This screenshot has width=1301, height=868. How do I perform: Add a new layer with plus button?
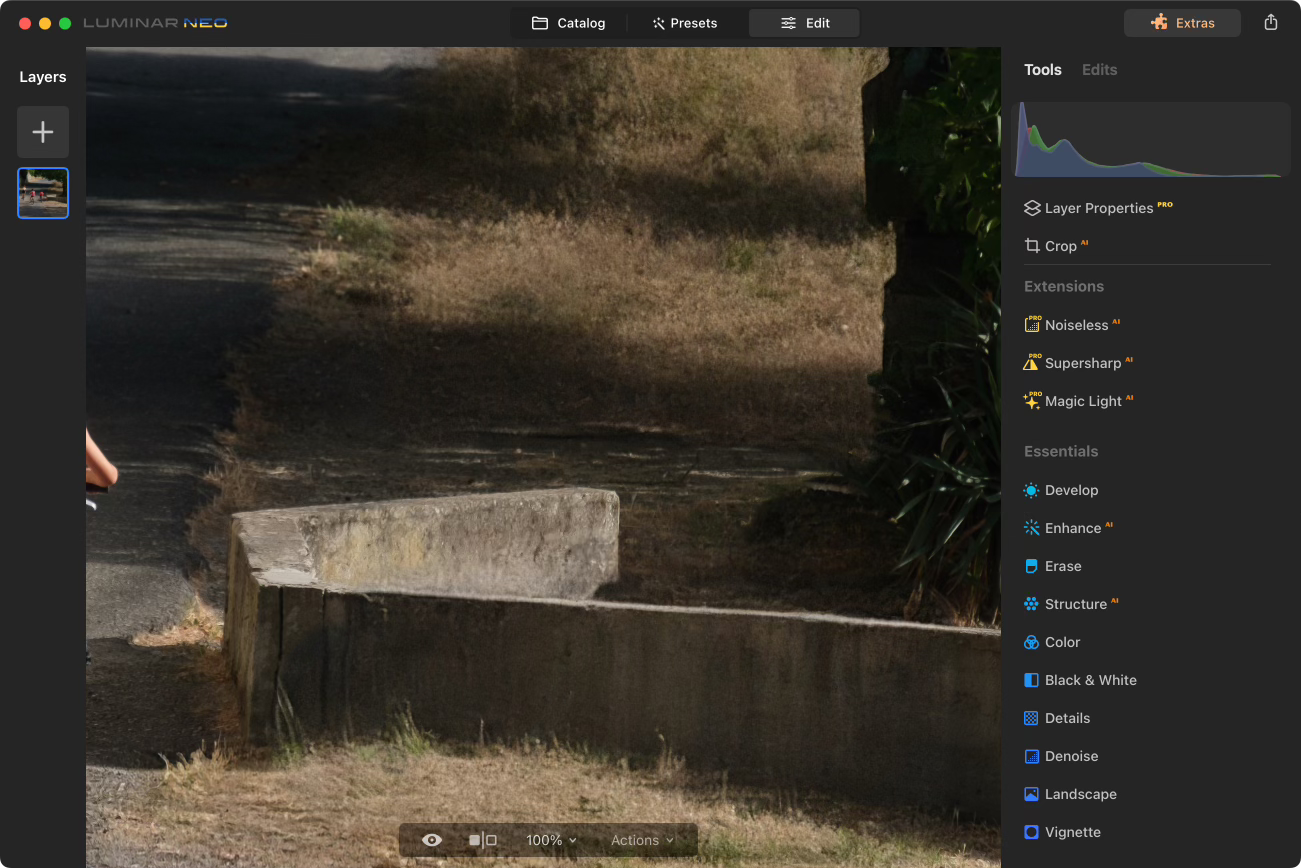point(43,132)
